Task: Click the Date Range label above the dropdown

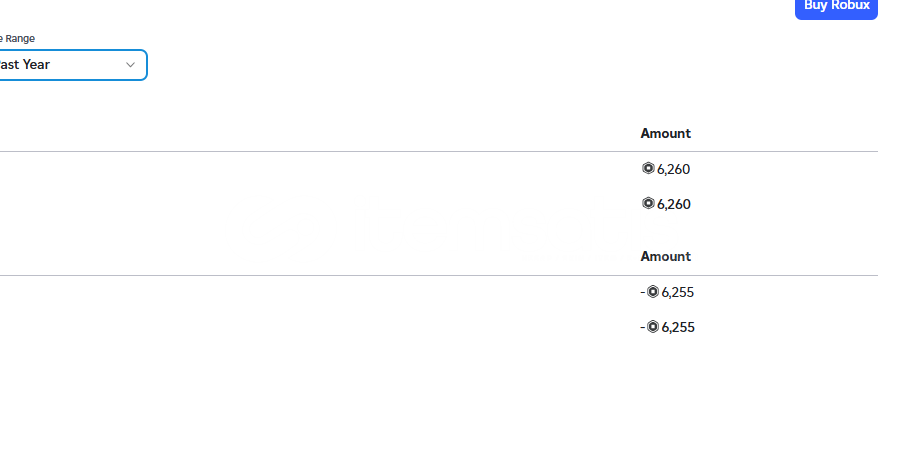Action: tap(17, 39)
